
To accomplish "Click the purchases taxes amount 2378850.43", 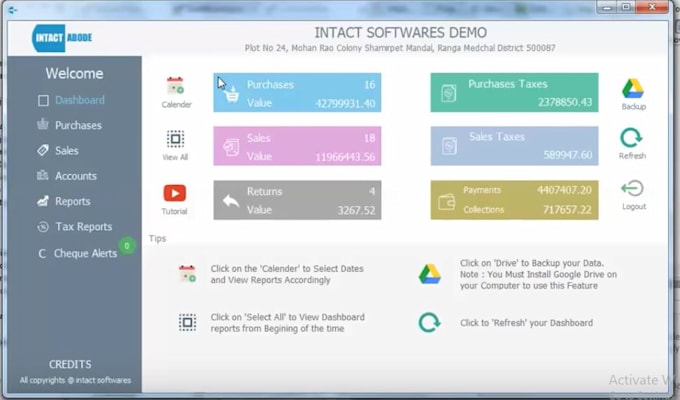I will pos(565,102).
